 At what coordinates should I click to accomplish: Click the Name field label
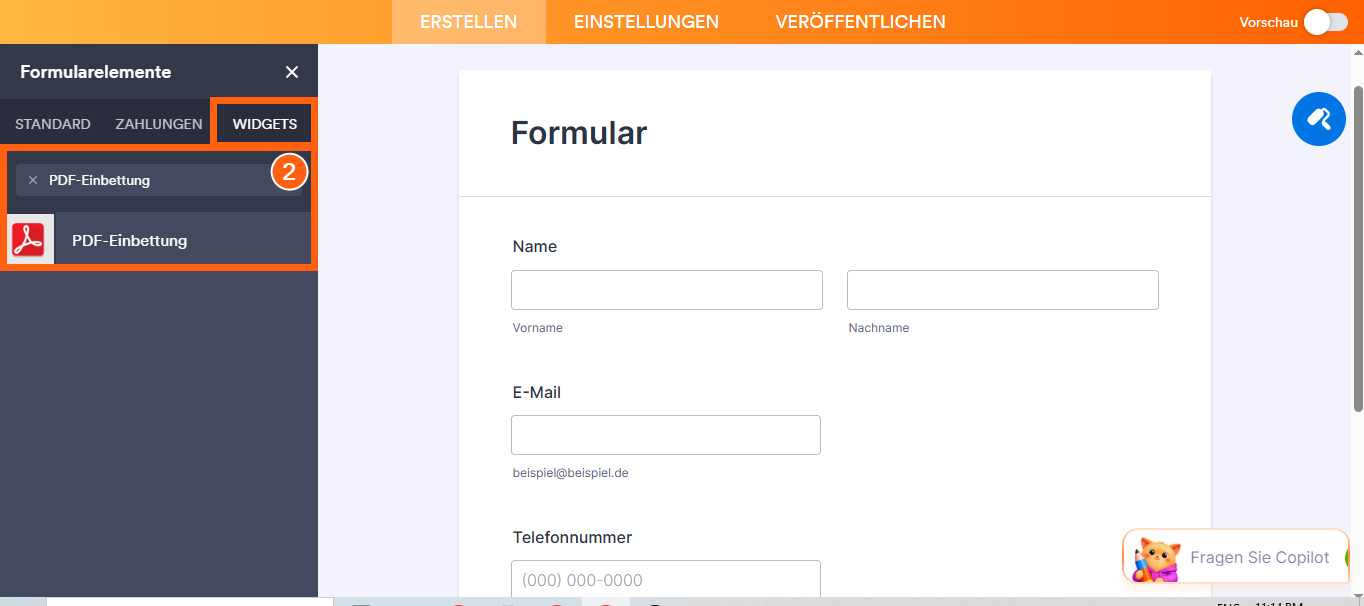tap(535, 247)
